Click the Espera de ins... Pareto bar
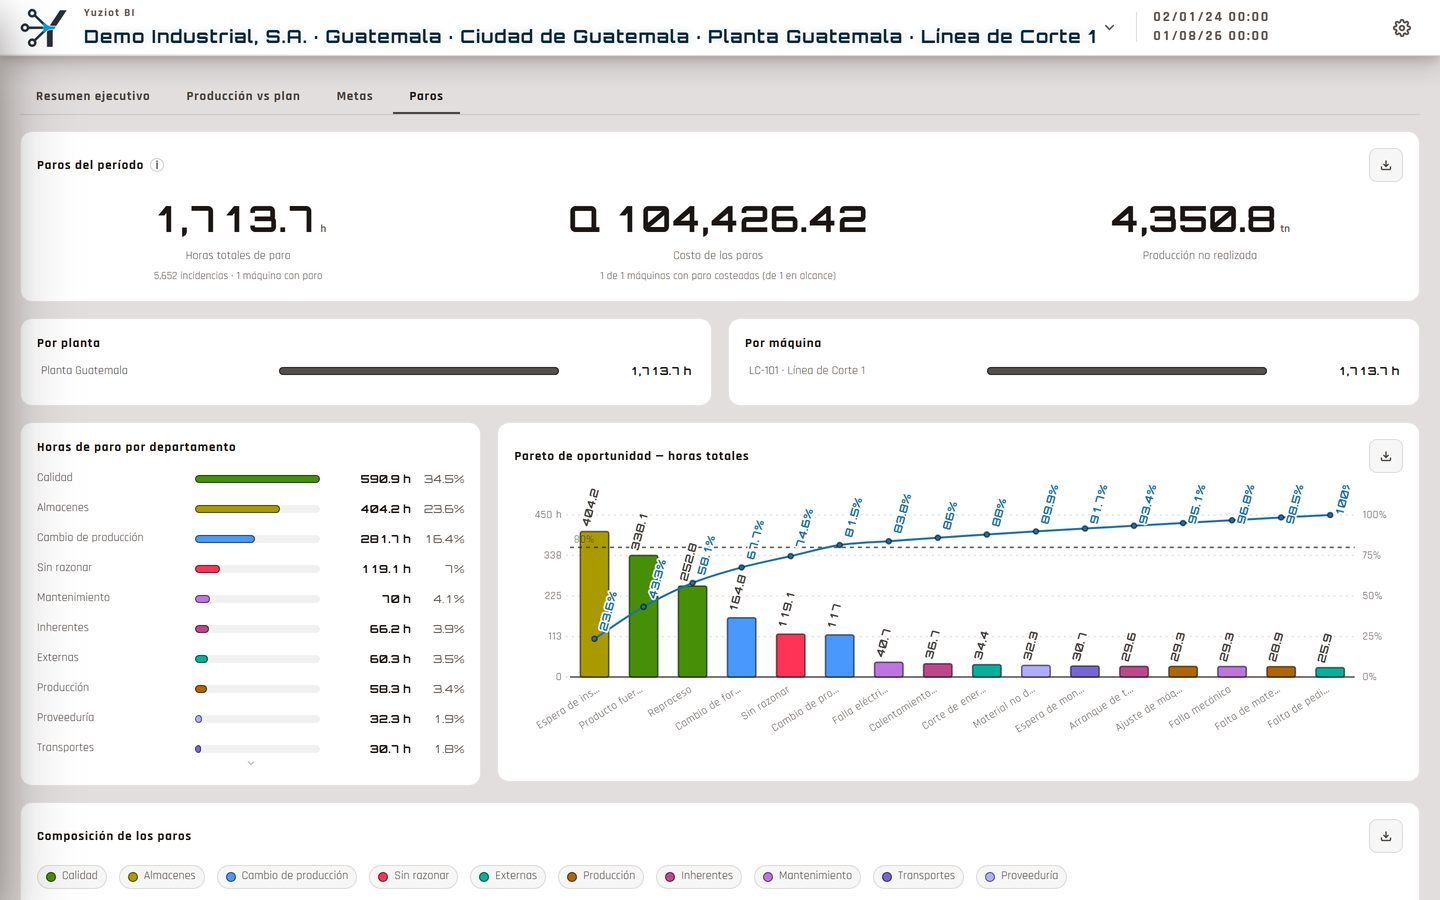The height and width of the screenshot is (900, 1440). [x=594, y=604]
